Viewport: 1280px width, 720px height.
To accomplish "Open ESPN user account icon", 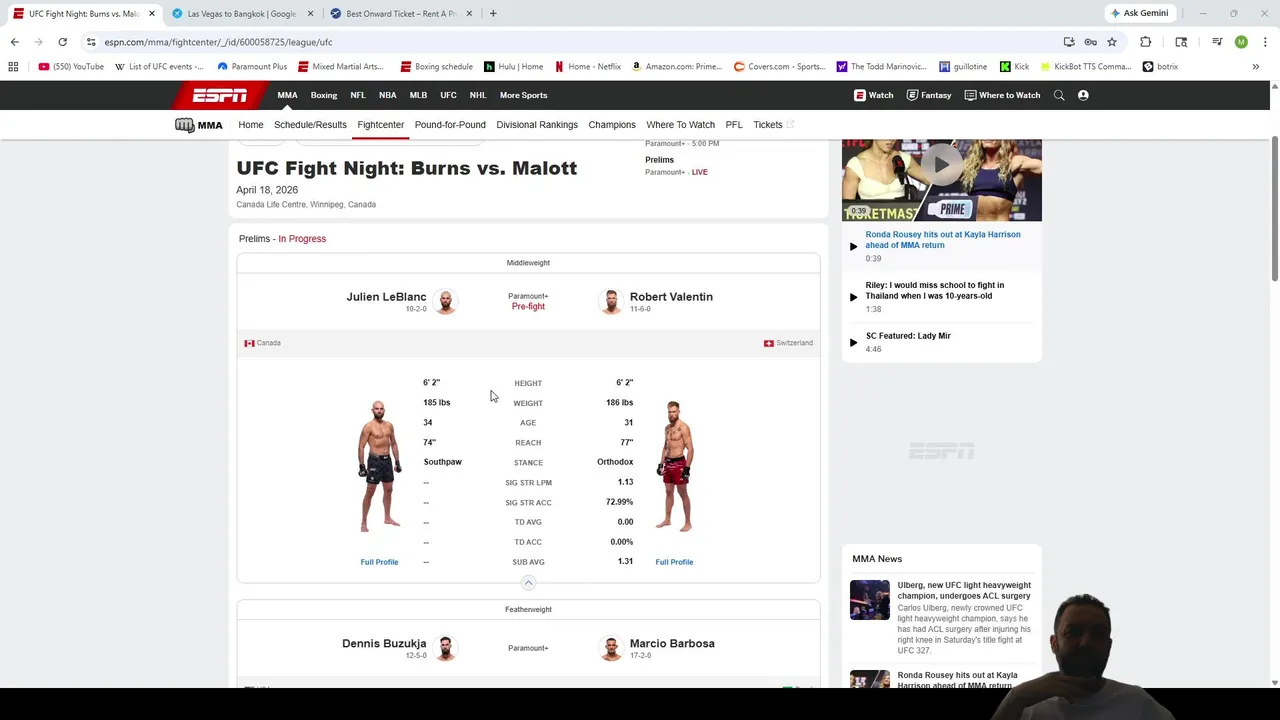I will (x=1083, y=95).
